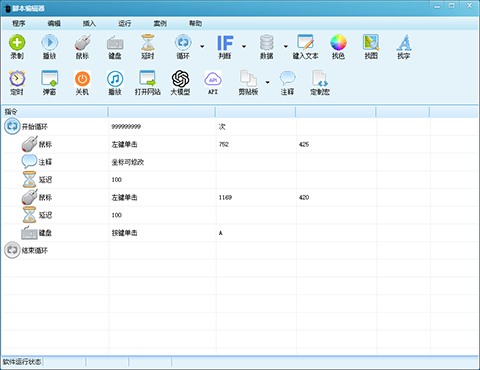Viewport: 480px width, 370px height.
Task: Click the 弹窗 popup window icon
Action: (50, 79)
